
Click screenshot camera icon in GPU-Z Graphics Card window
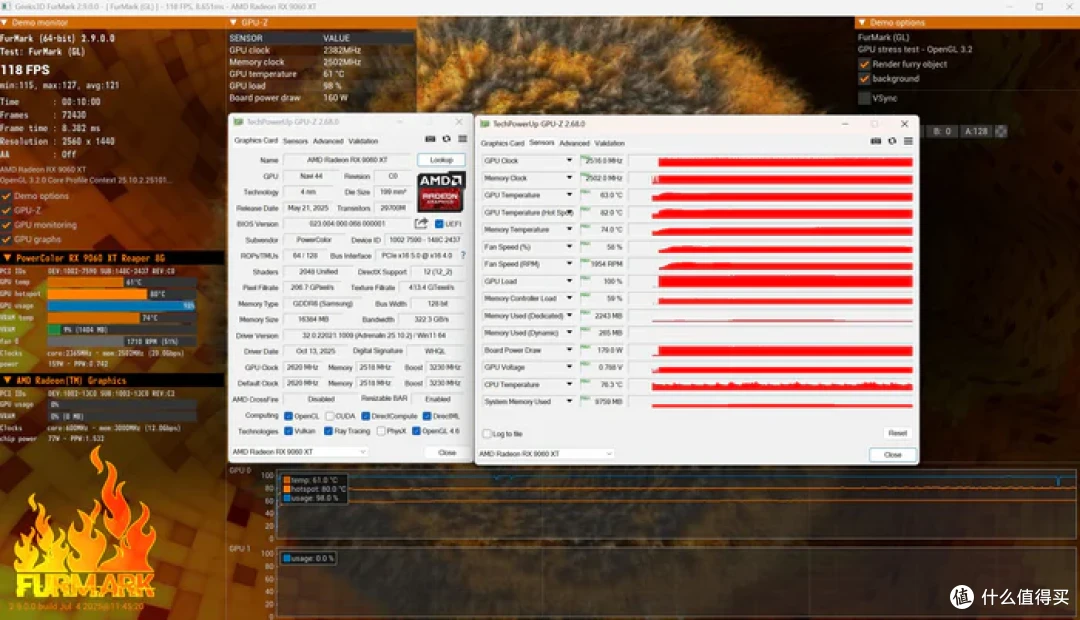[x=430, y=139]
